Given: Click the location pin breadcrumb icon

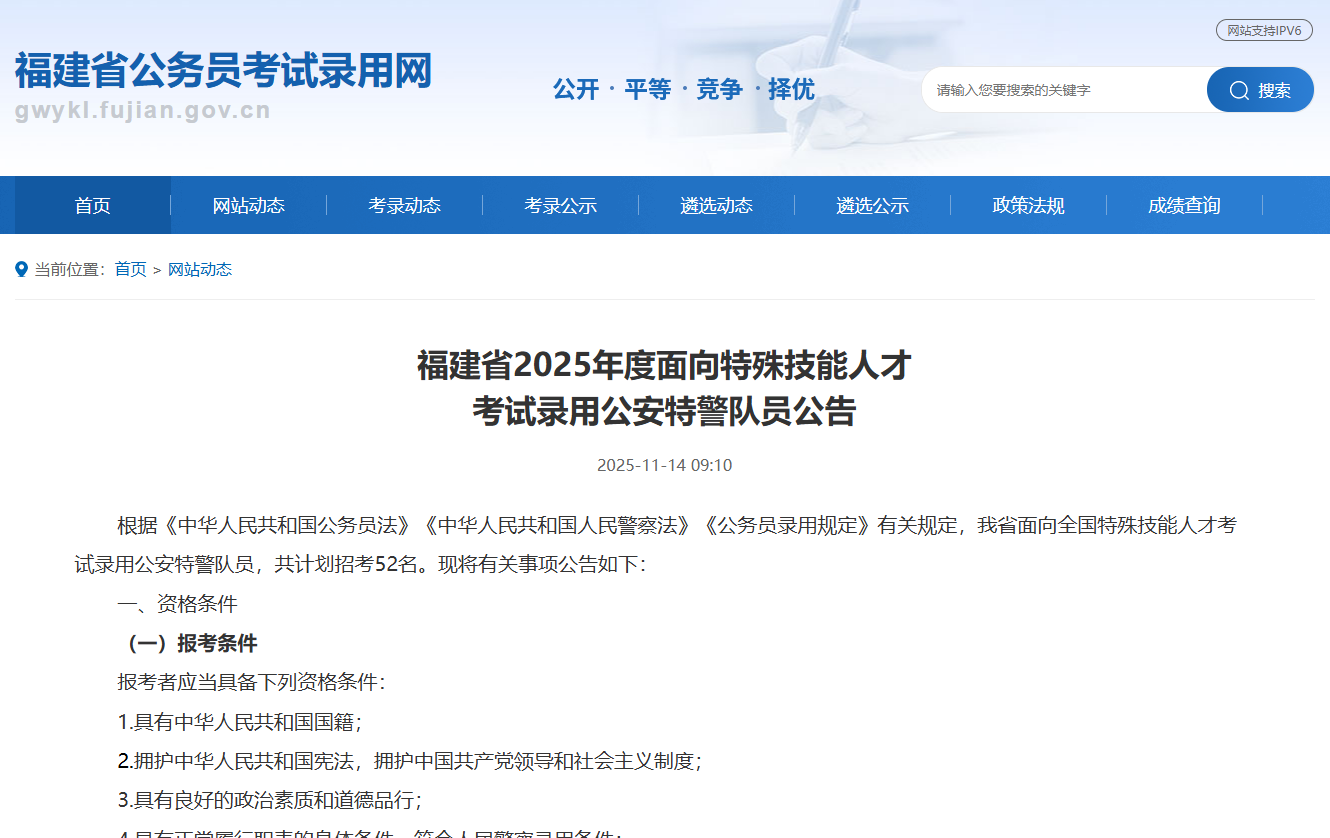Looking at the screenshot, I should [x=22, y=268].
